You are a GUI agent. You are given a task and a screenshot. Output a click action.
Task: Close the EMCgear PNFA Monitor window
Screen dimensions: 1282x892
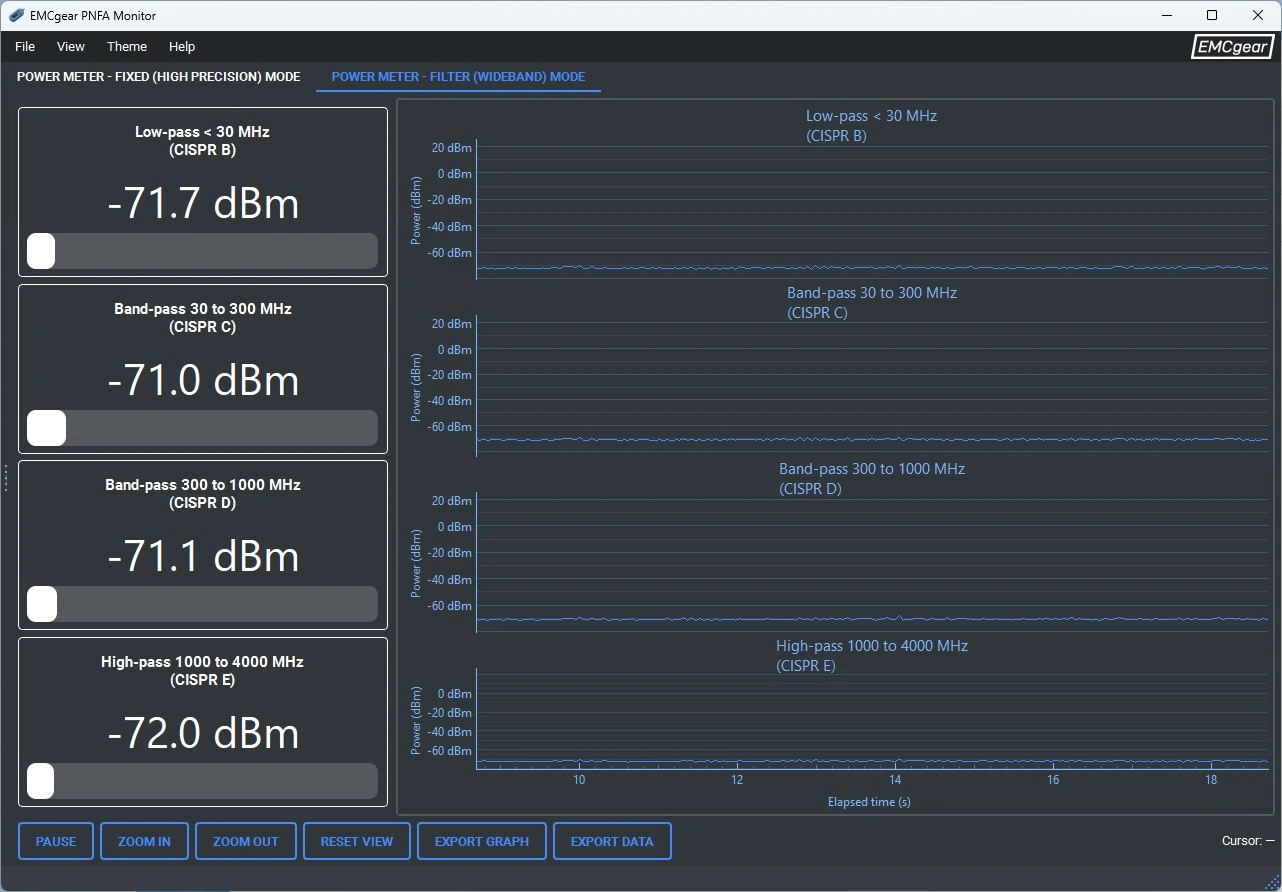[x=1258, y=15]
